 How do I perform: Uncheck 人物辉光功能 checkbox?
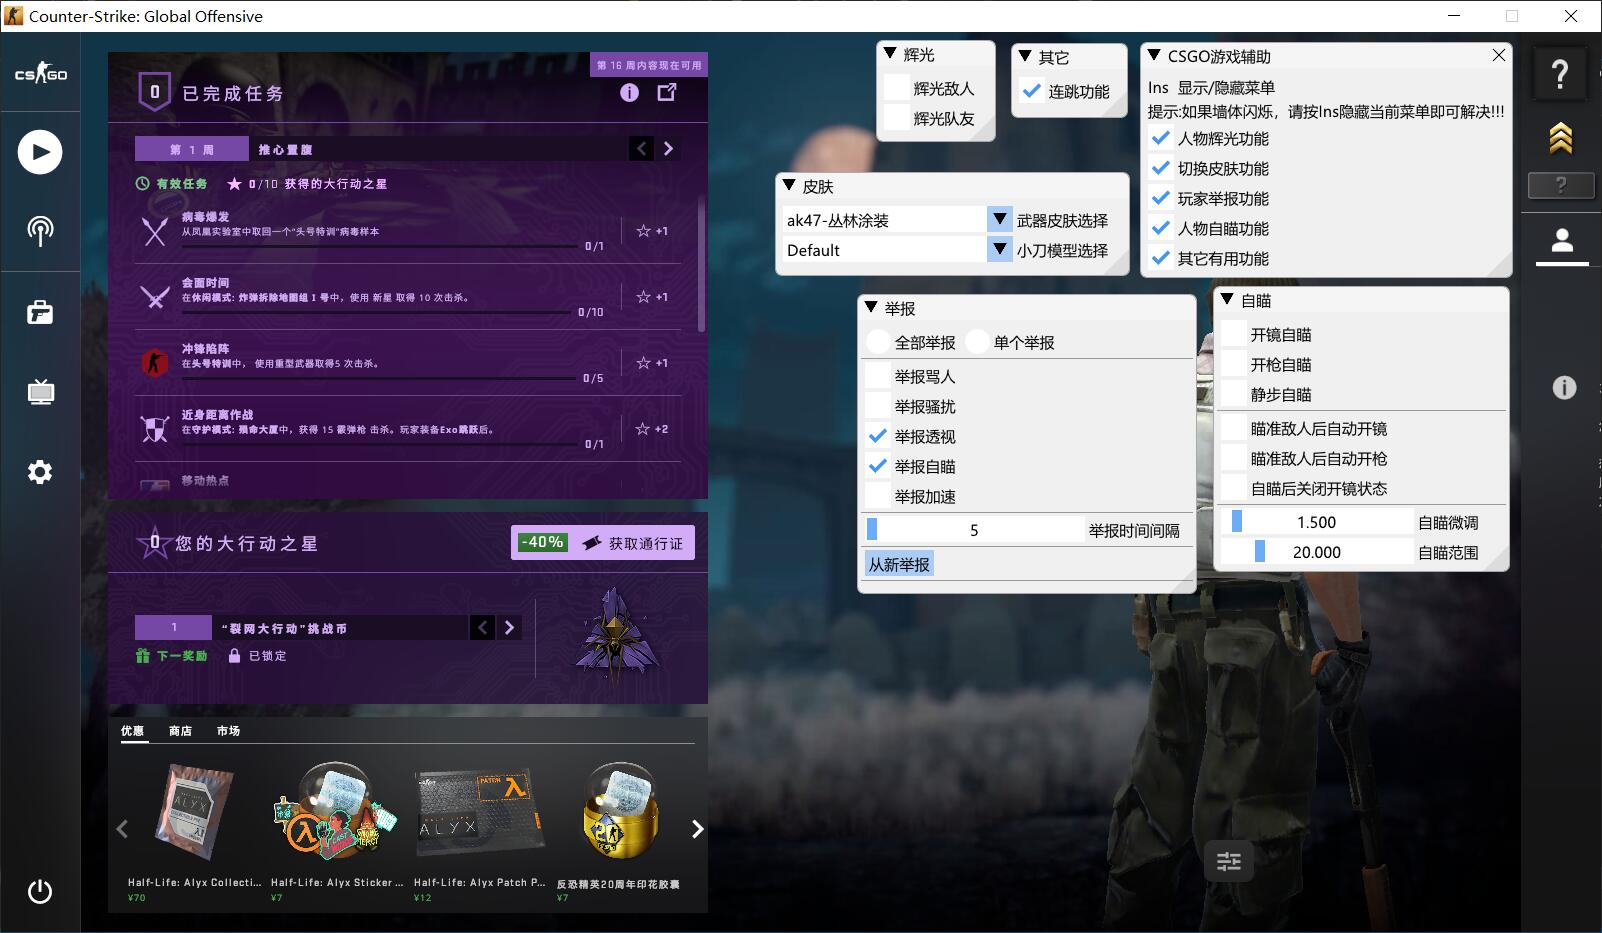click(x=1160, y=138)
